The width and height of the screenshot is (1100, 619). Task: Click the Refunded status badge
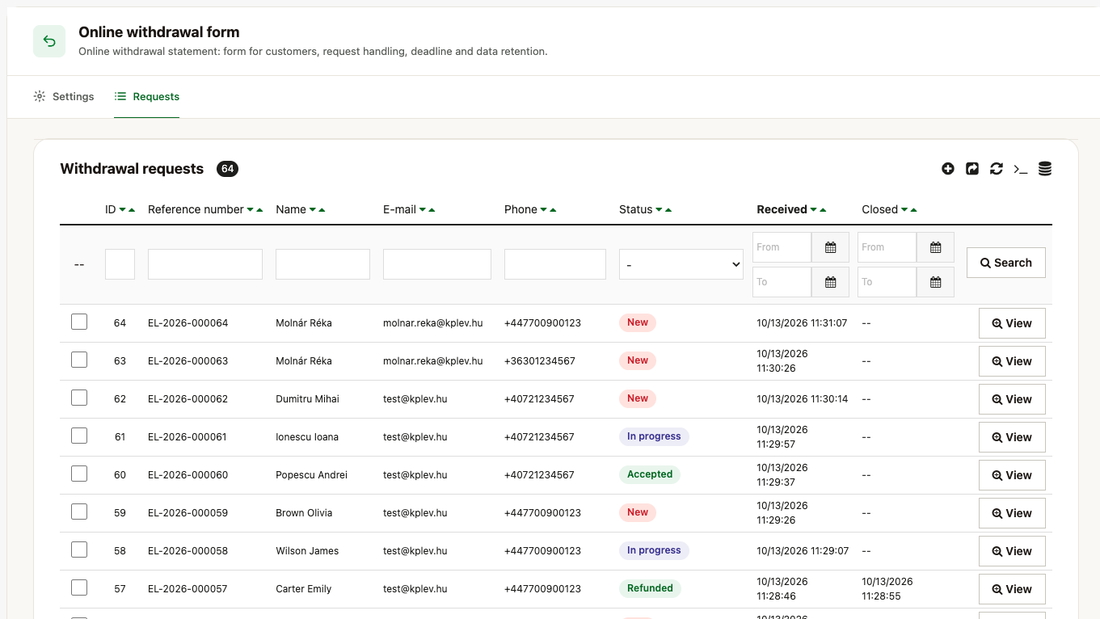(650, 588)
